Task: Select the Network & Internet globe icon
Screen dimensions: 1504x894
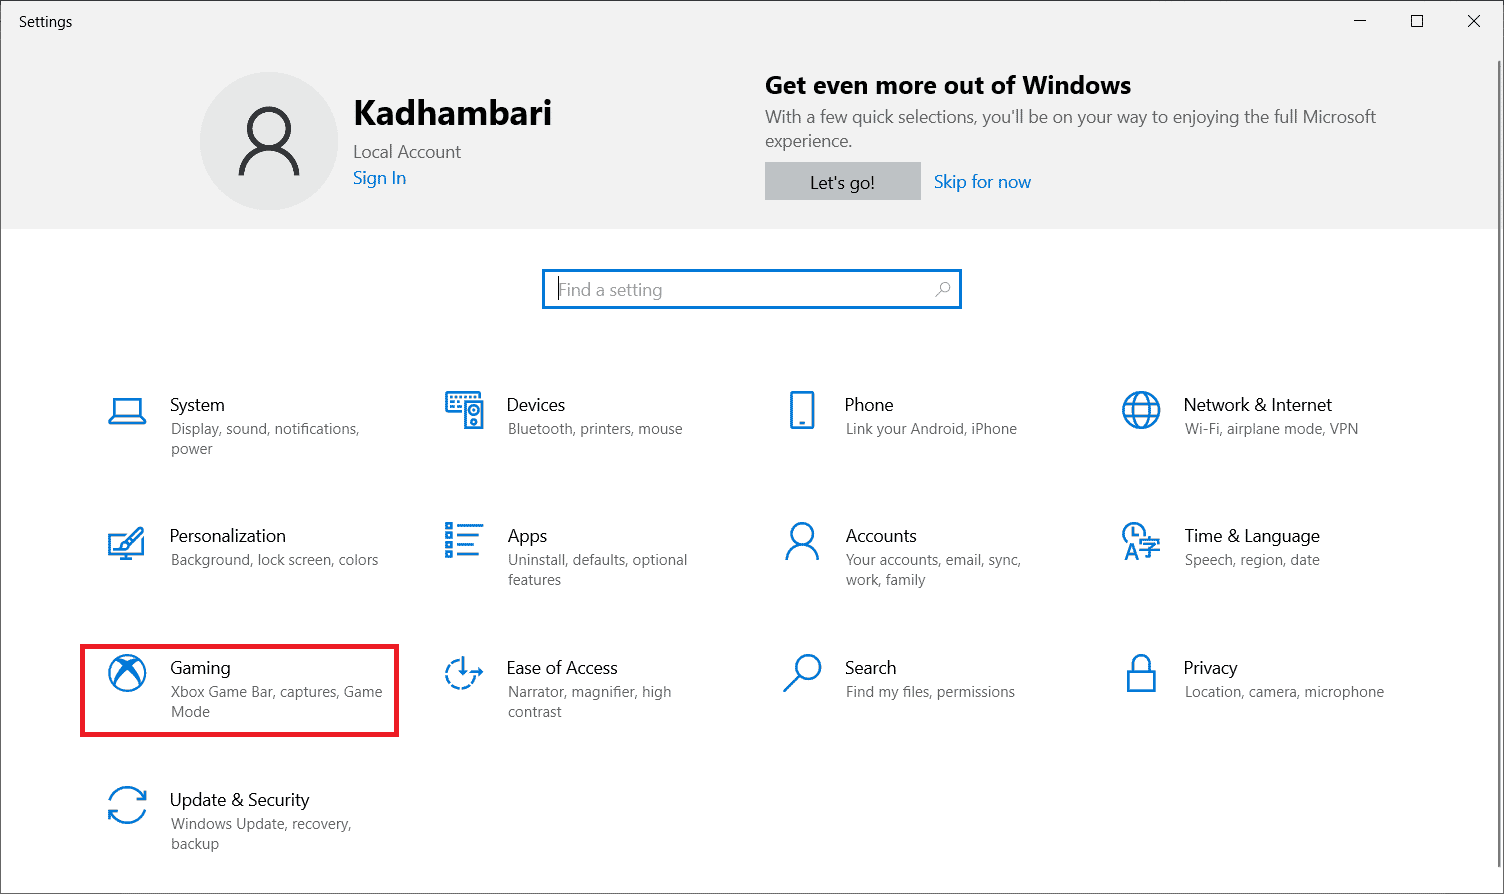Action: pos(1141,410)
